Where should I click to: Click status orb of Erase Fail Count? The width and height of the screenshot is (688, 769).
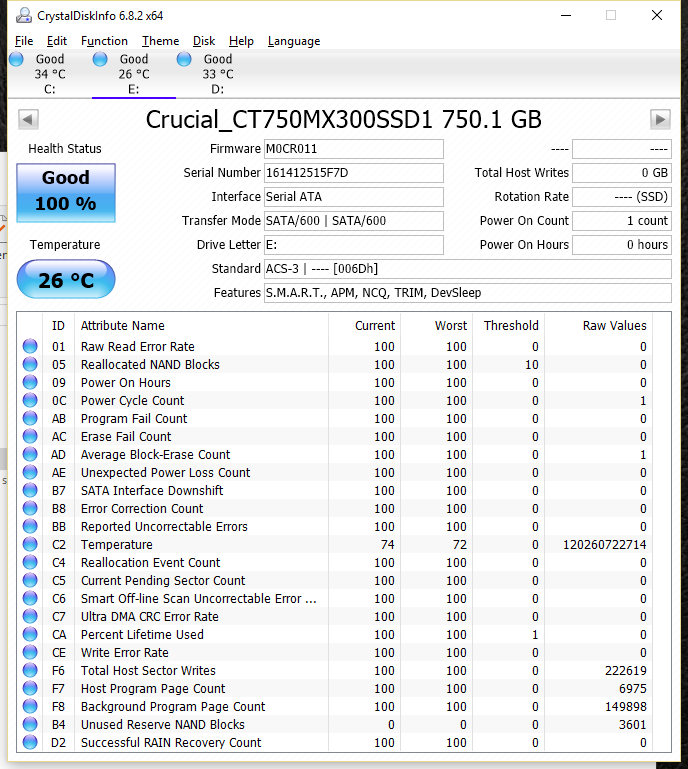(30, 436)
